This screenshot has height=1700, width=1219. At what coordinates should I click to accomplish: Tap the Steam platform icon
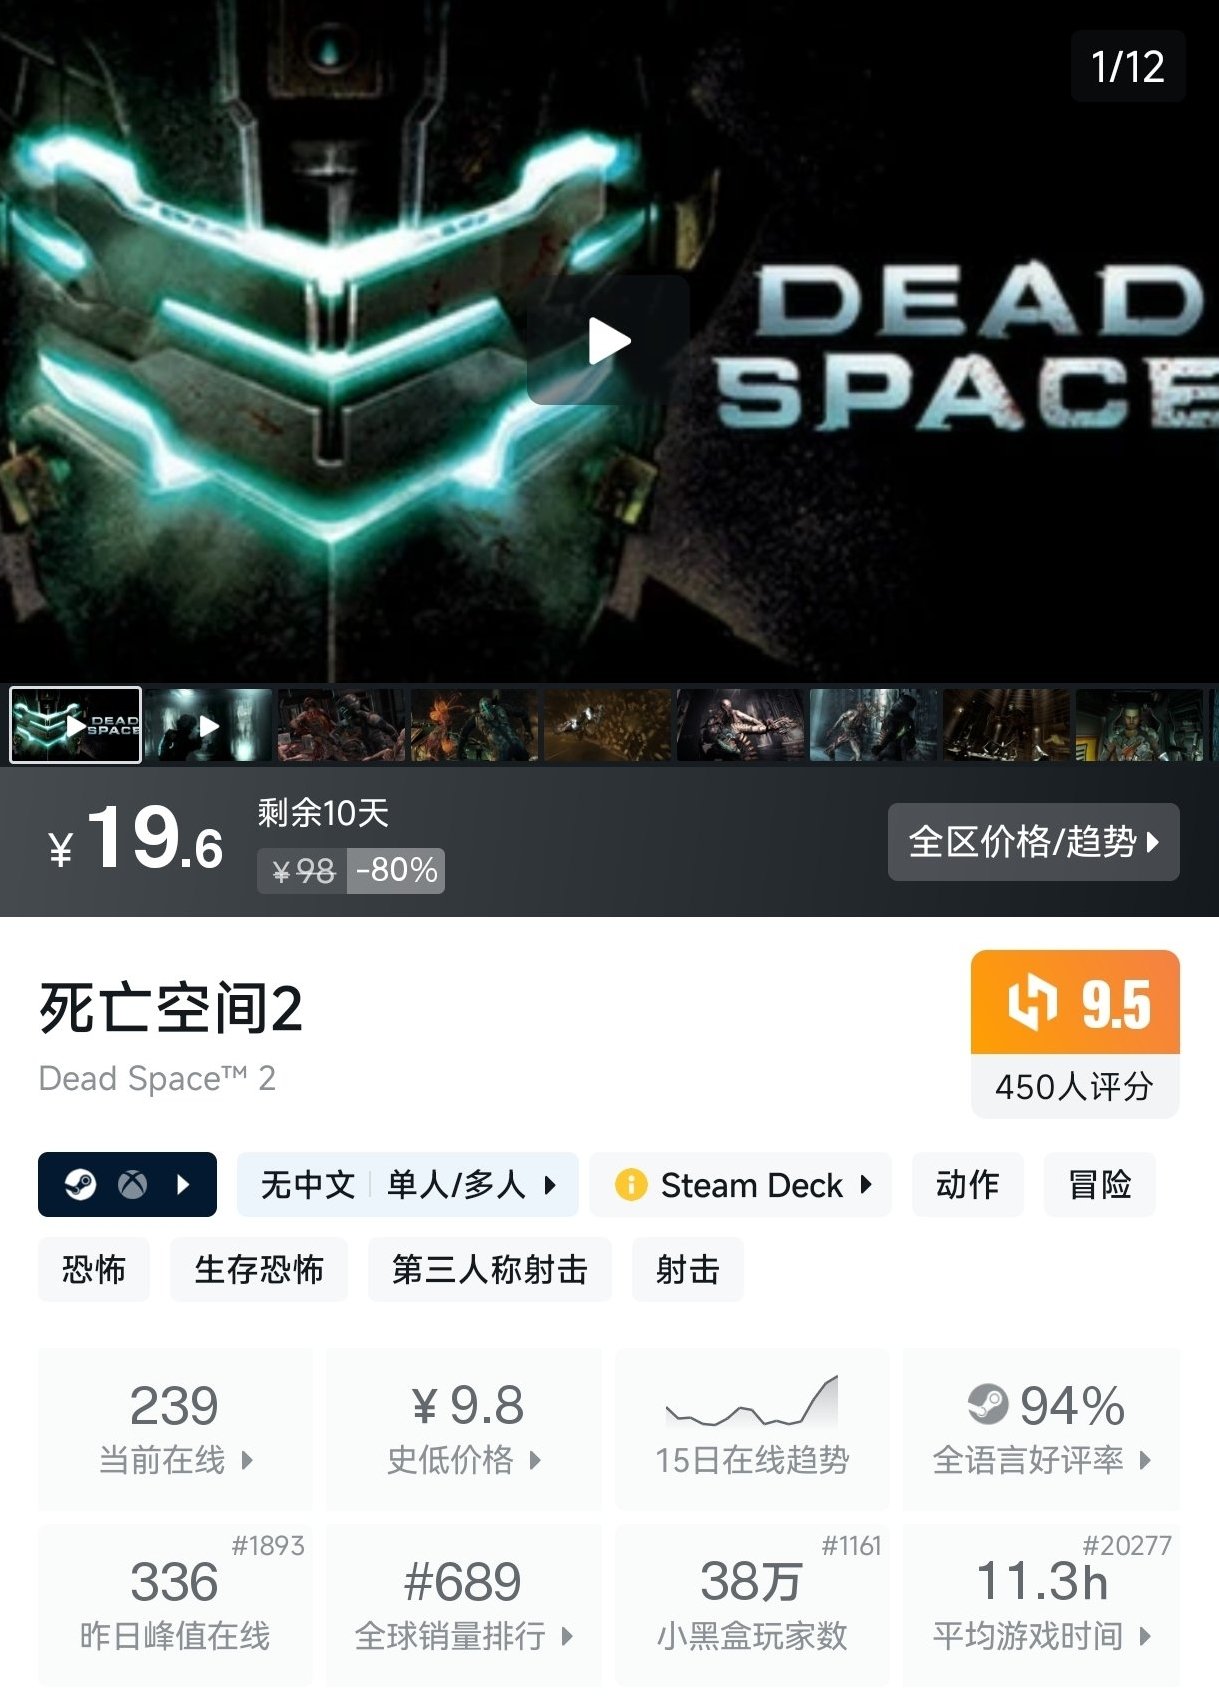click(80, 1185)
